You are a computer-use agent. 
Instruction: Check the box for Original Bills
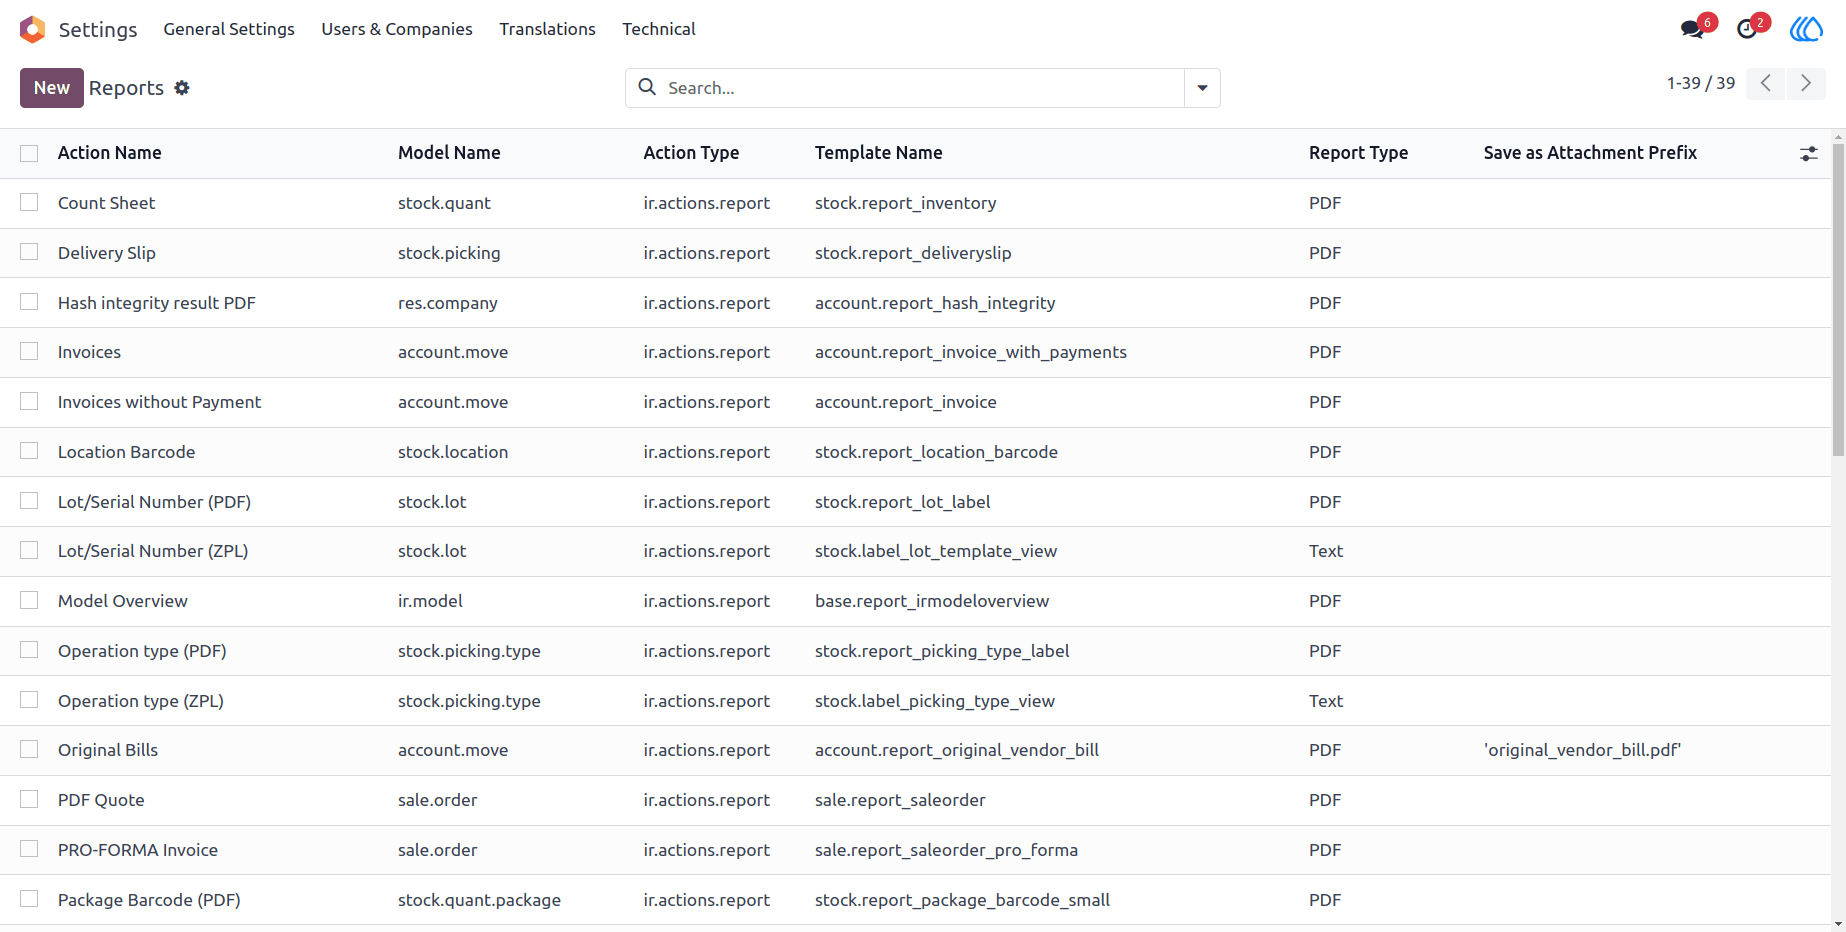(x=29, y=749)
